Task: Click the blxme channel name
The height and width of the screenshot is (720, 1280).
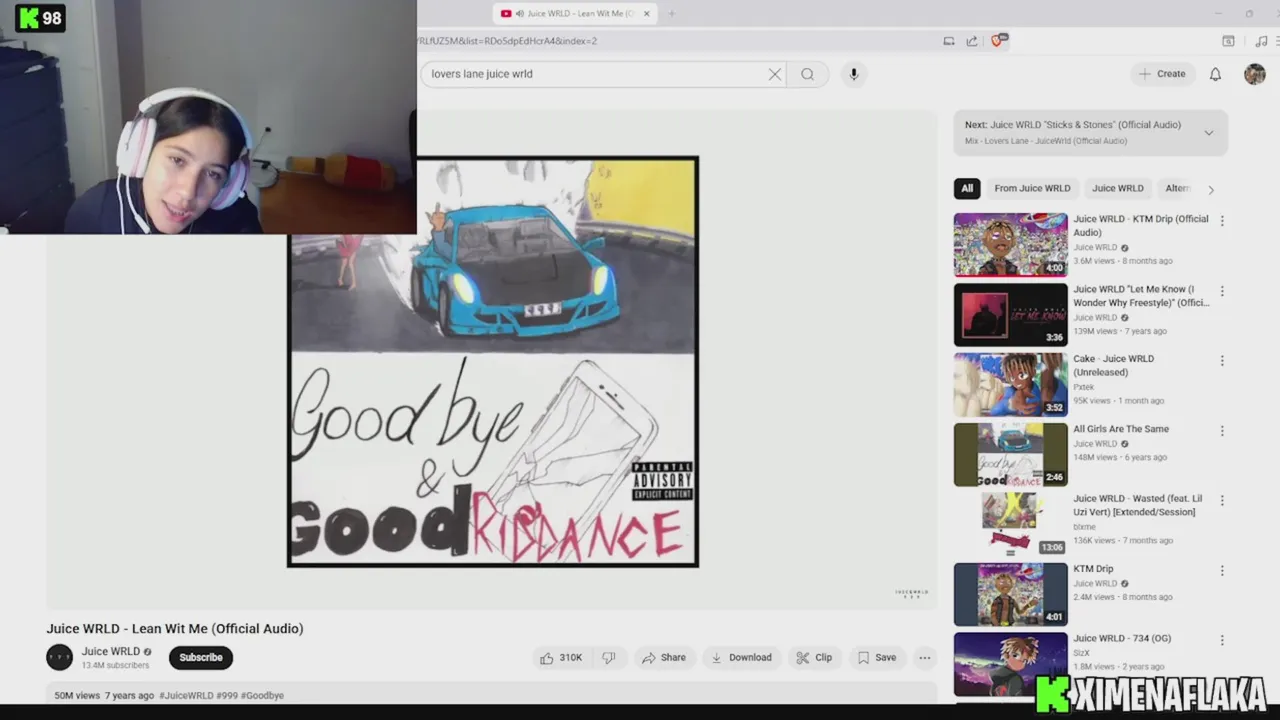Action: (x=1084, y=527)
